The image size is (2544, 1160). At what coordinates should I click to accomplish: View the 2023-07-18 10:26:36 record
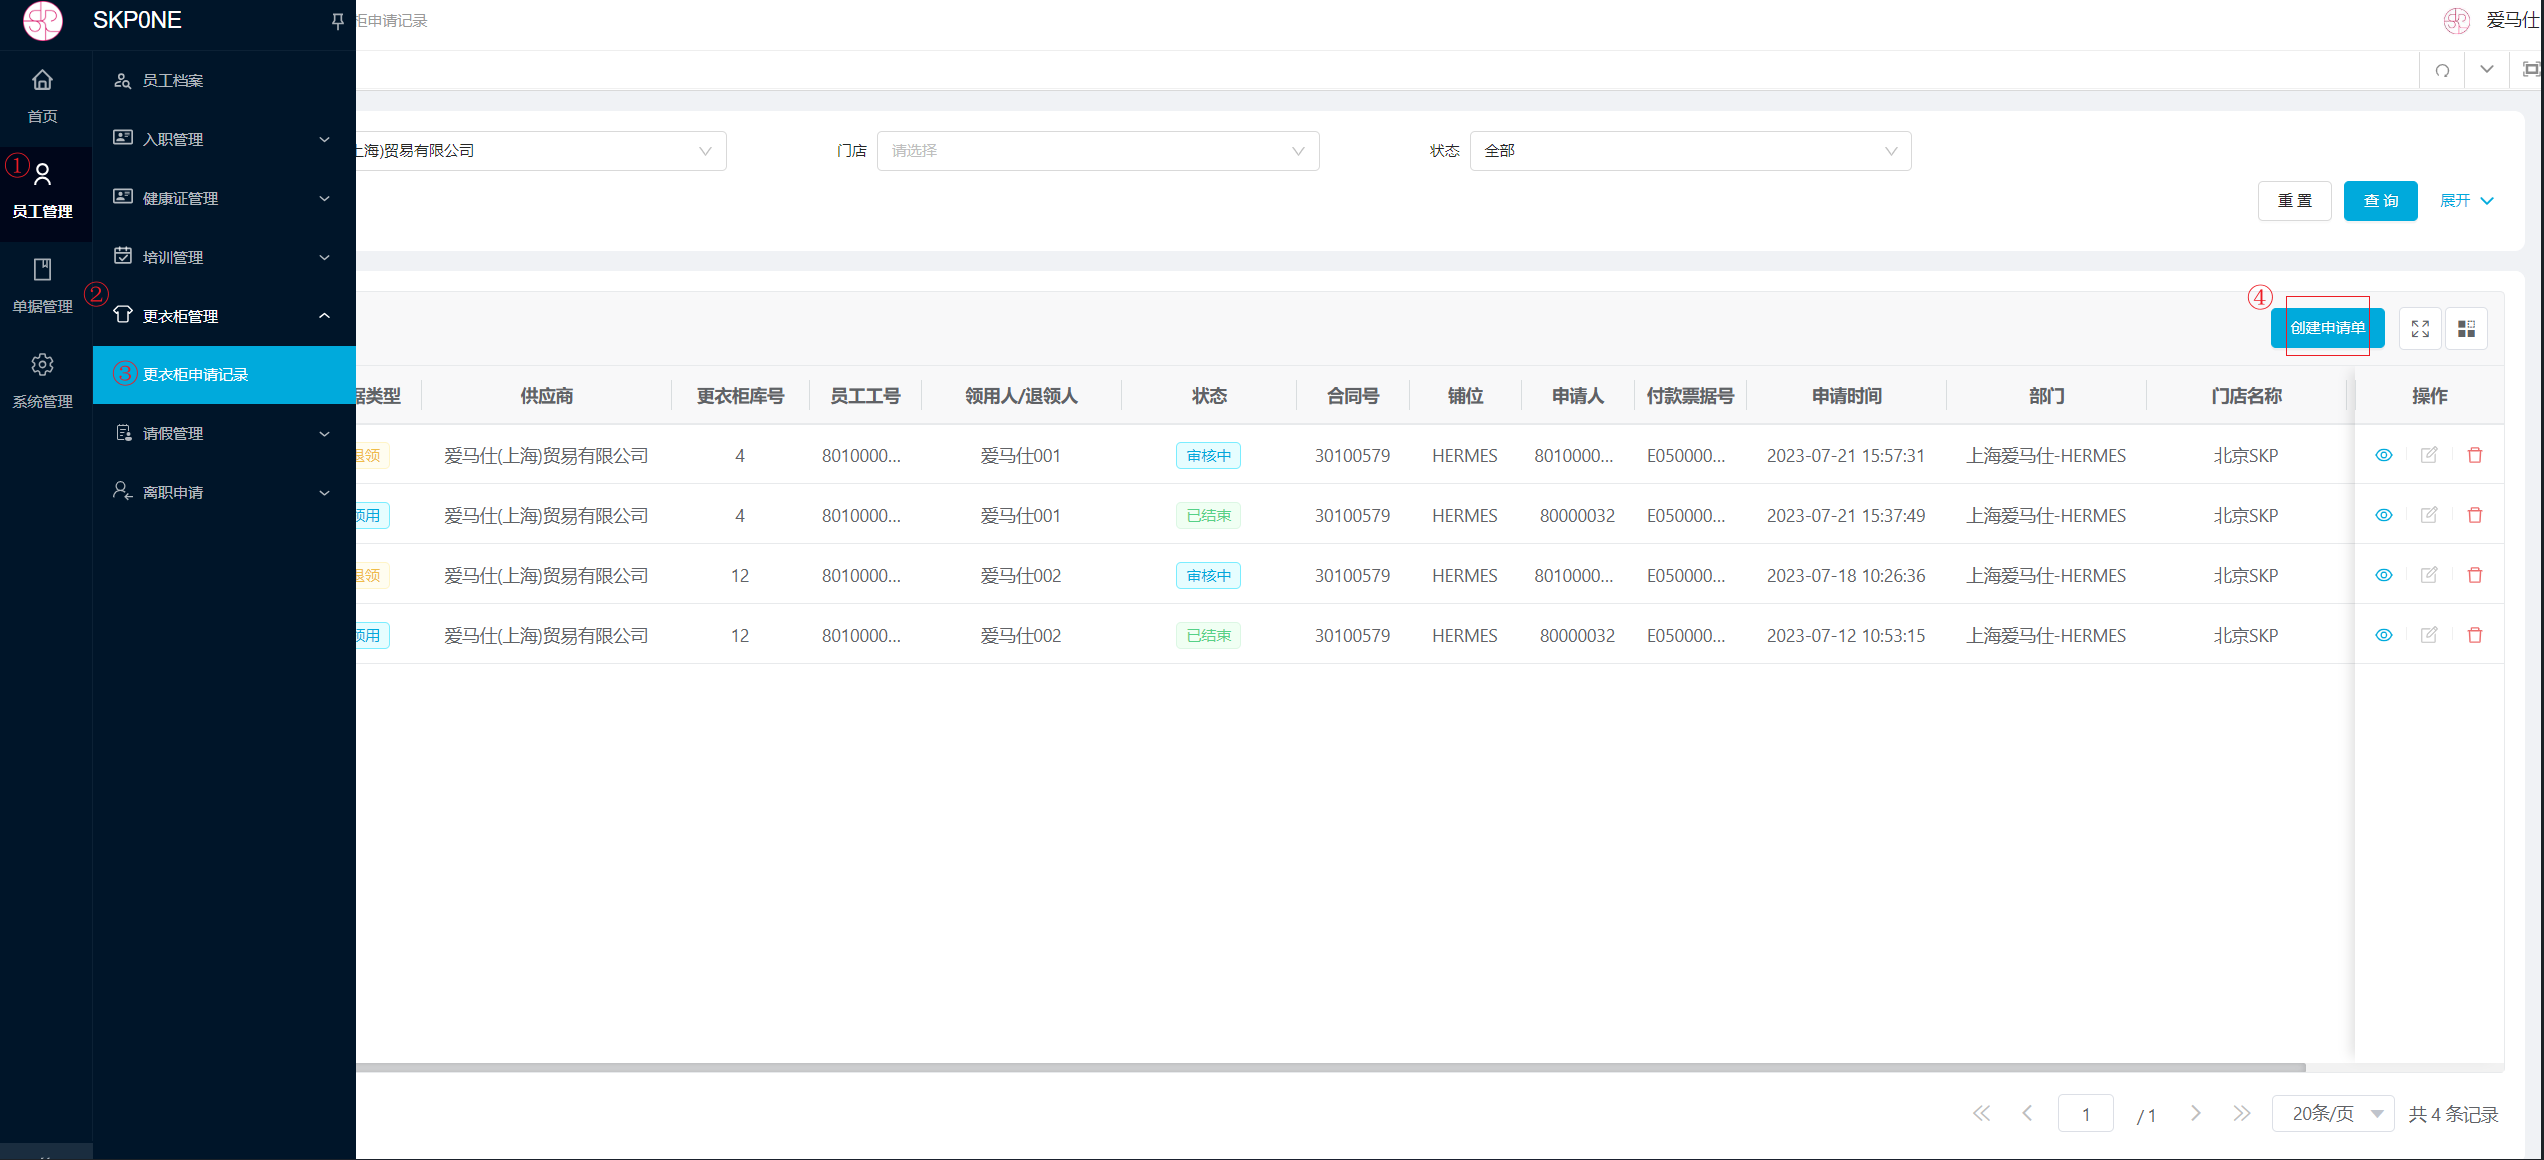(x=2384, y=575)
